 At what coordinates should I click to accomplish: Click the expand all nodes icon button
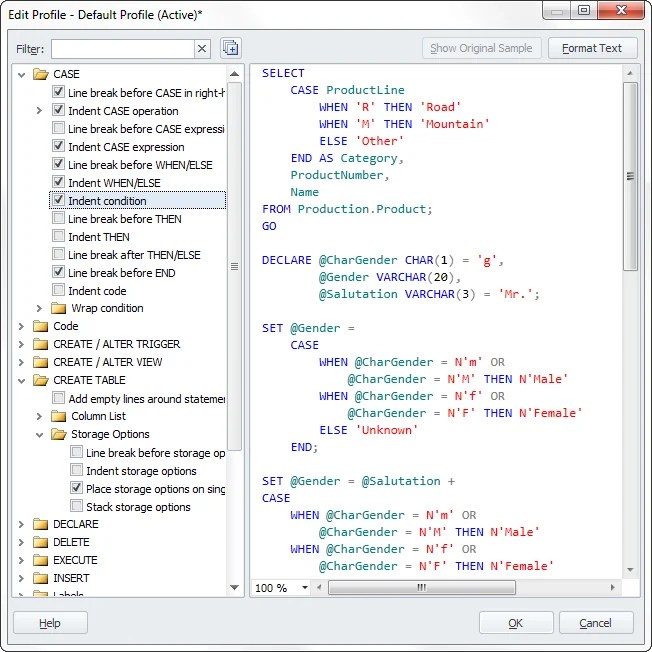(x=230, y=48)
